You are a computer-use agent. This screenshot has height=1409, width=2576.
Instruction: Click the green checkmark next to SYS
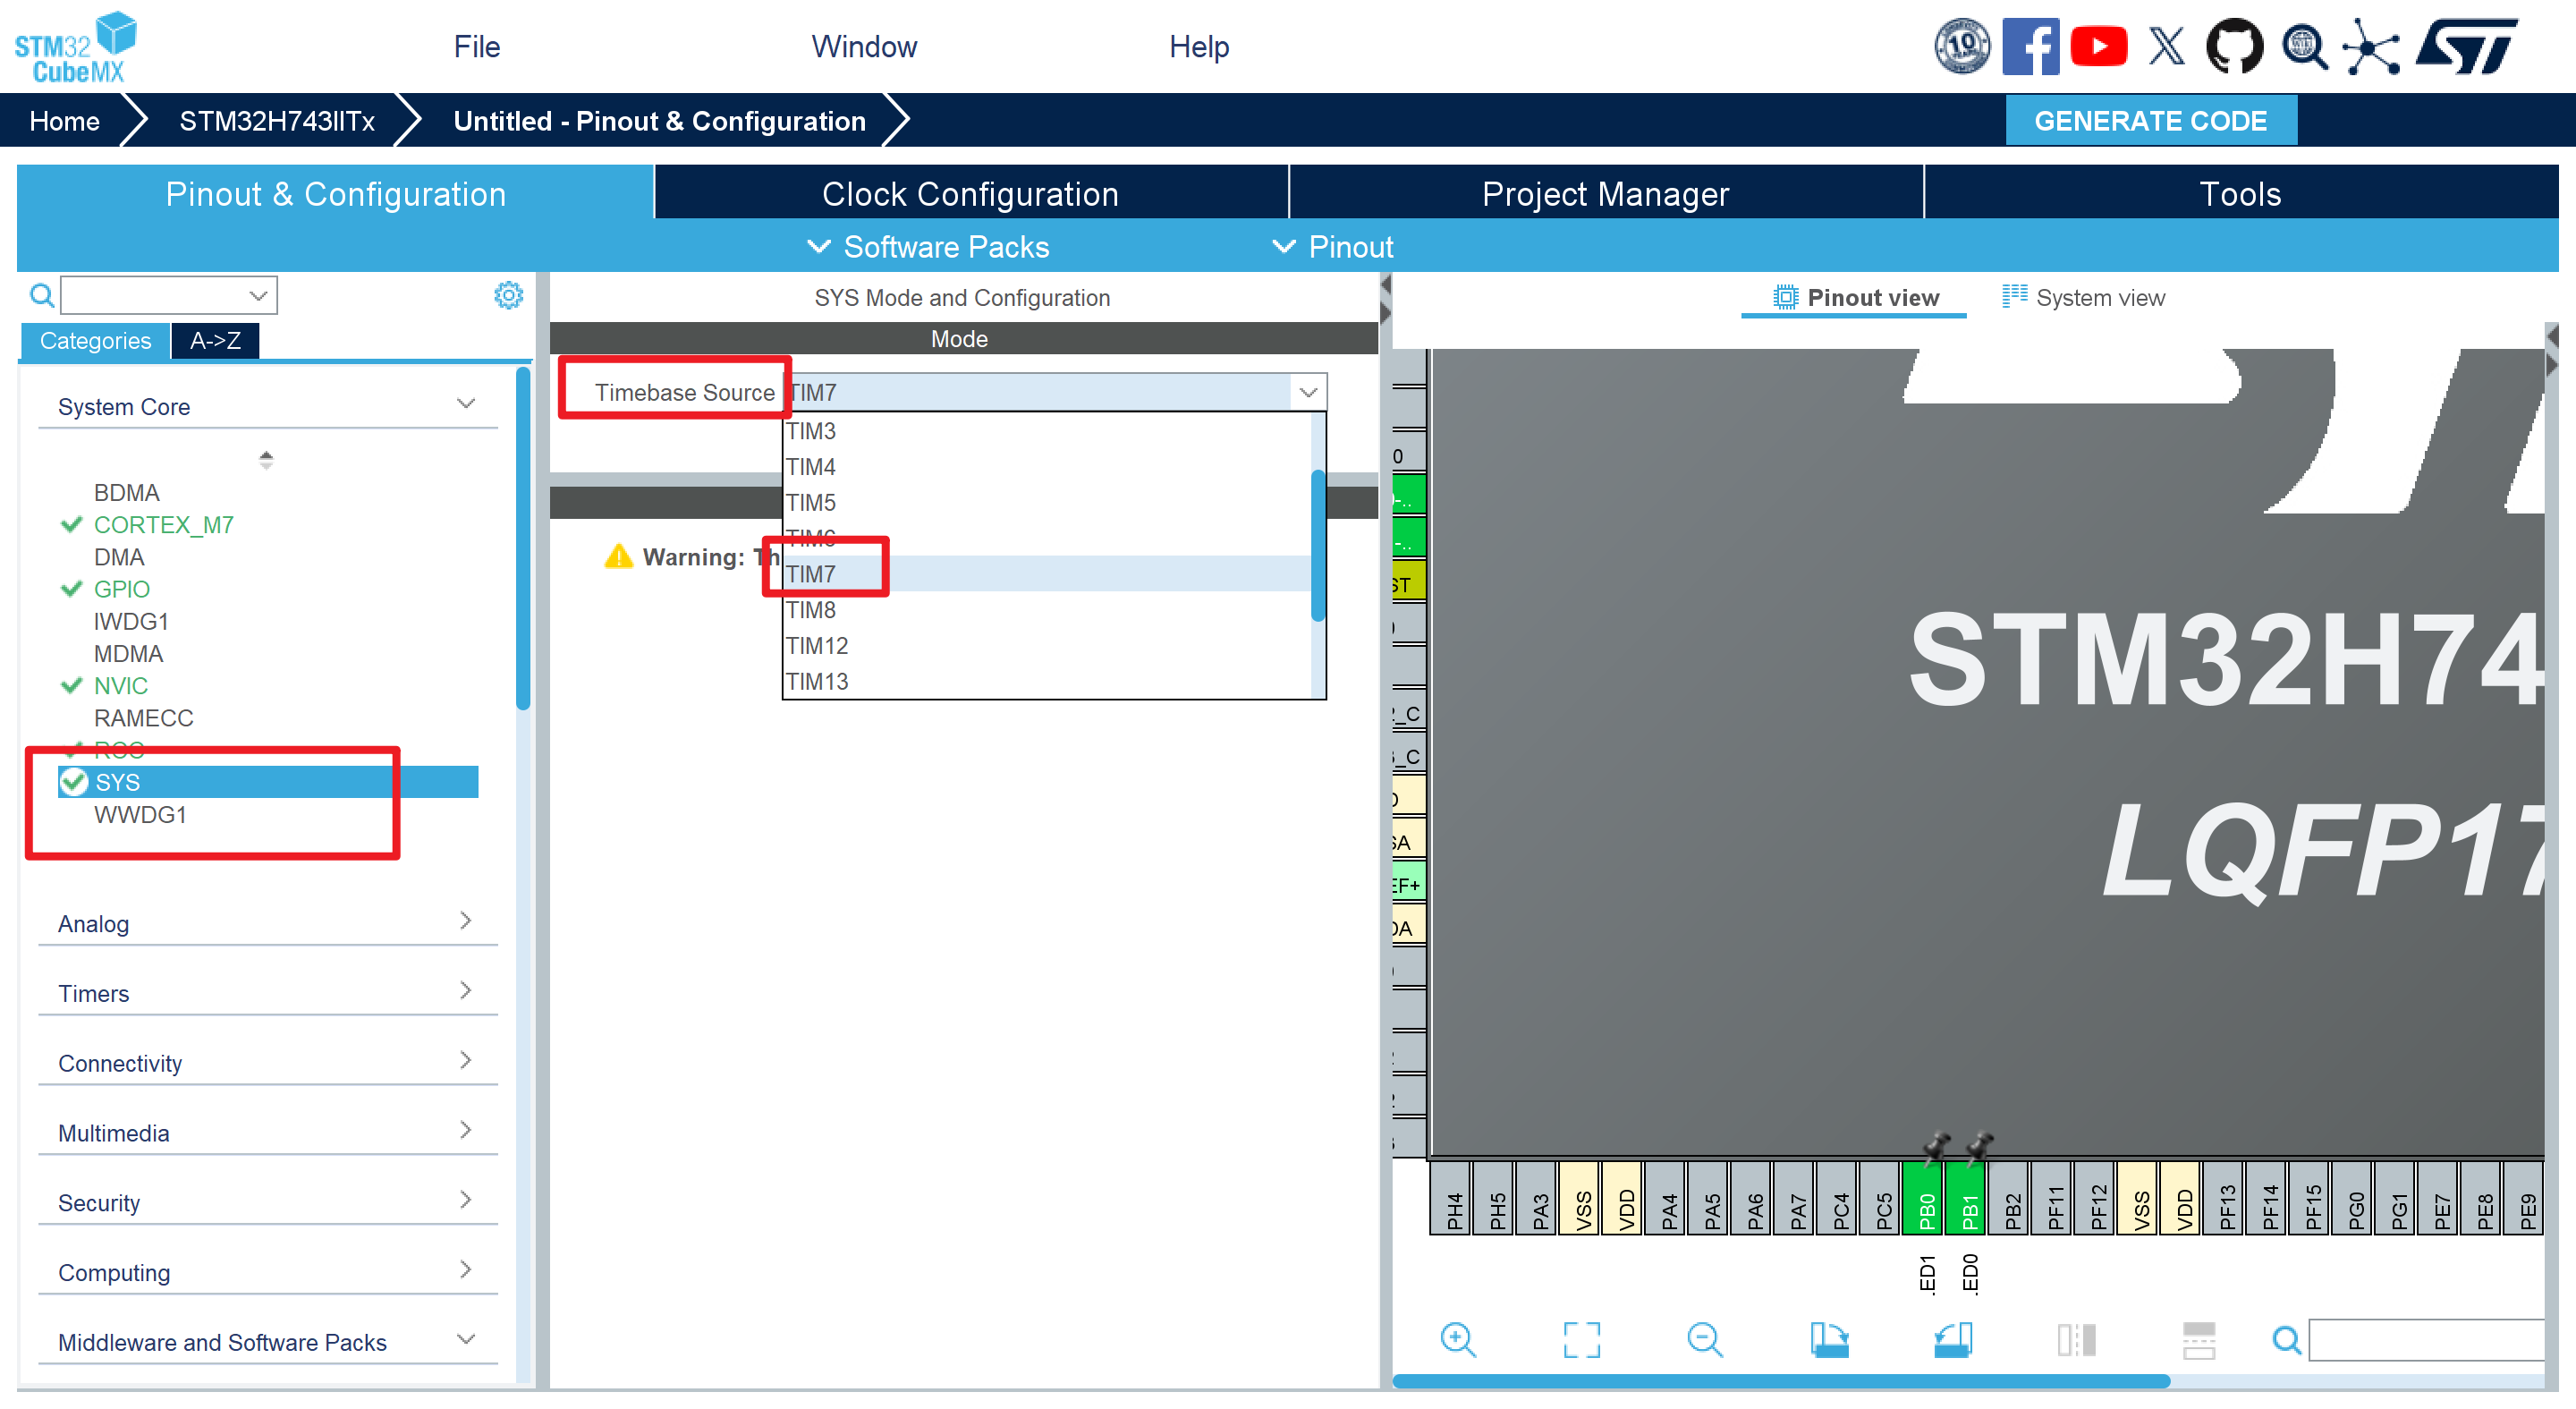pyautogui.click(x=73, y=782)
